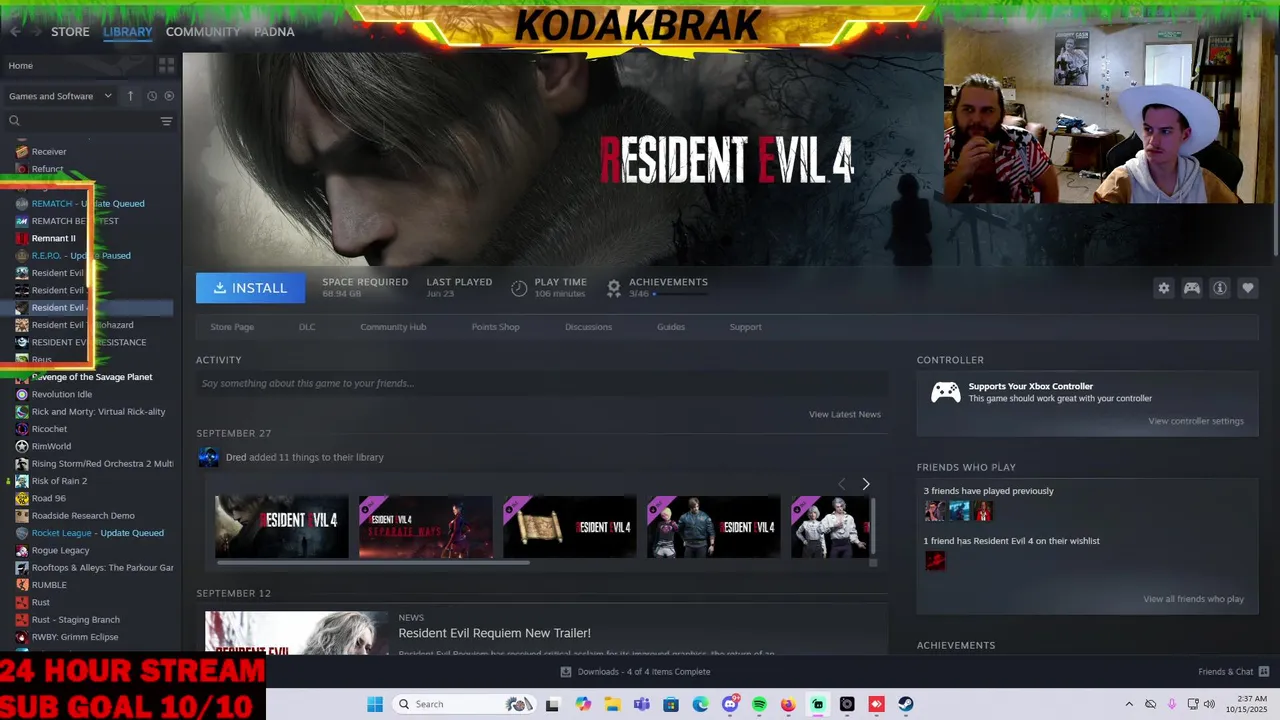1280x720 pixels.
Task: Click the wishlist friend's red avatar
Action: click(935, 561)
